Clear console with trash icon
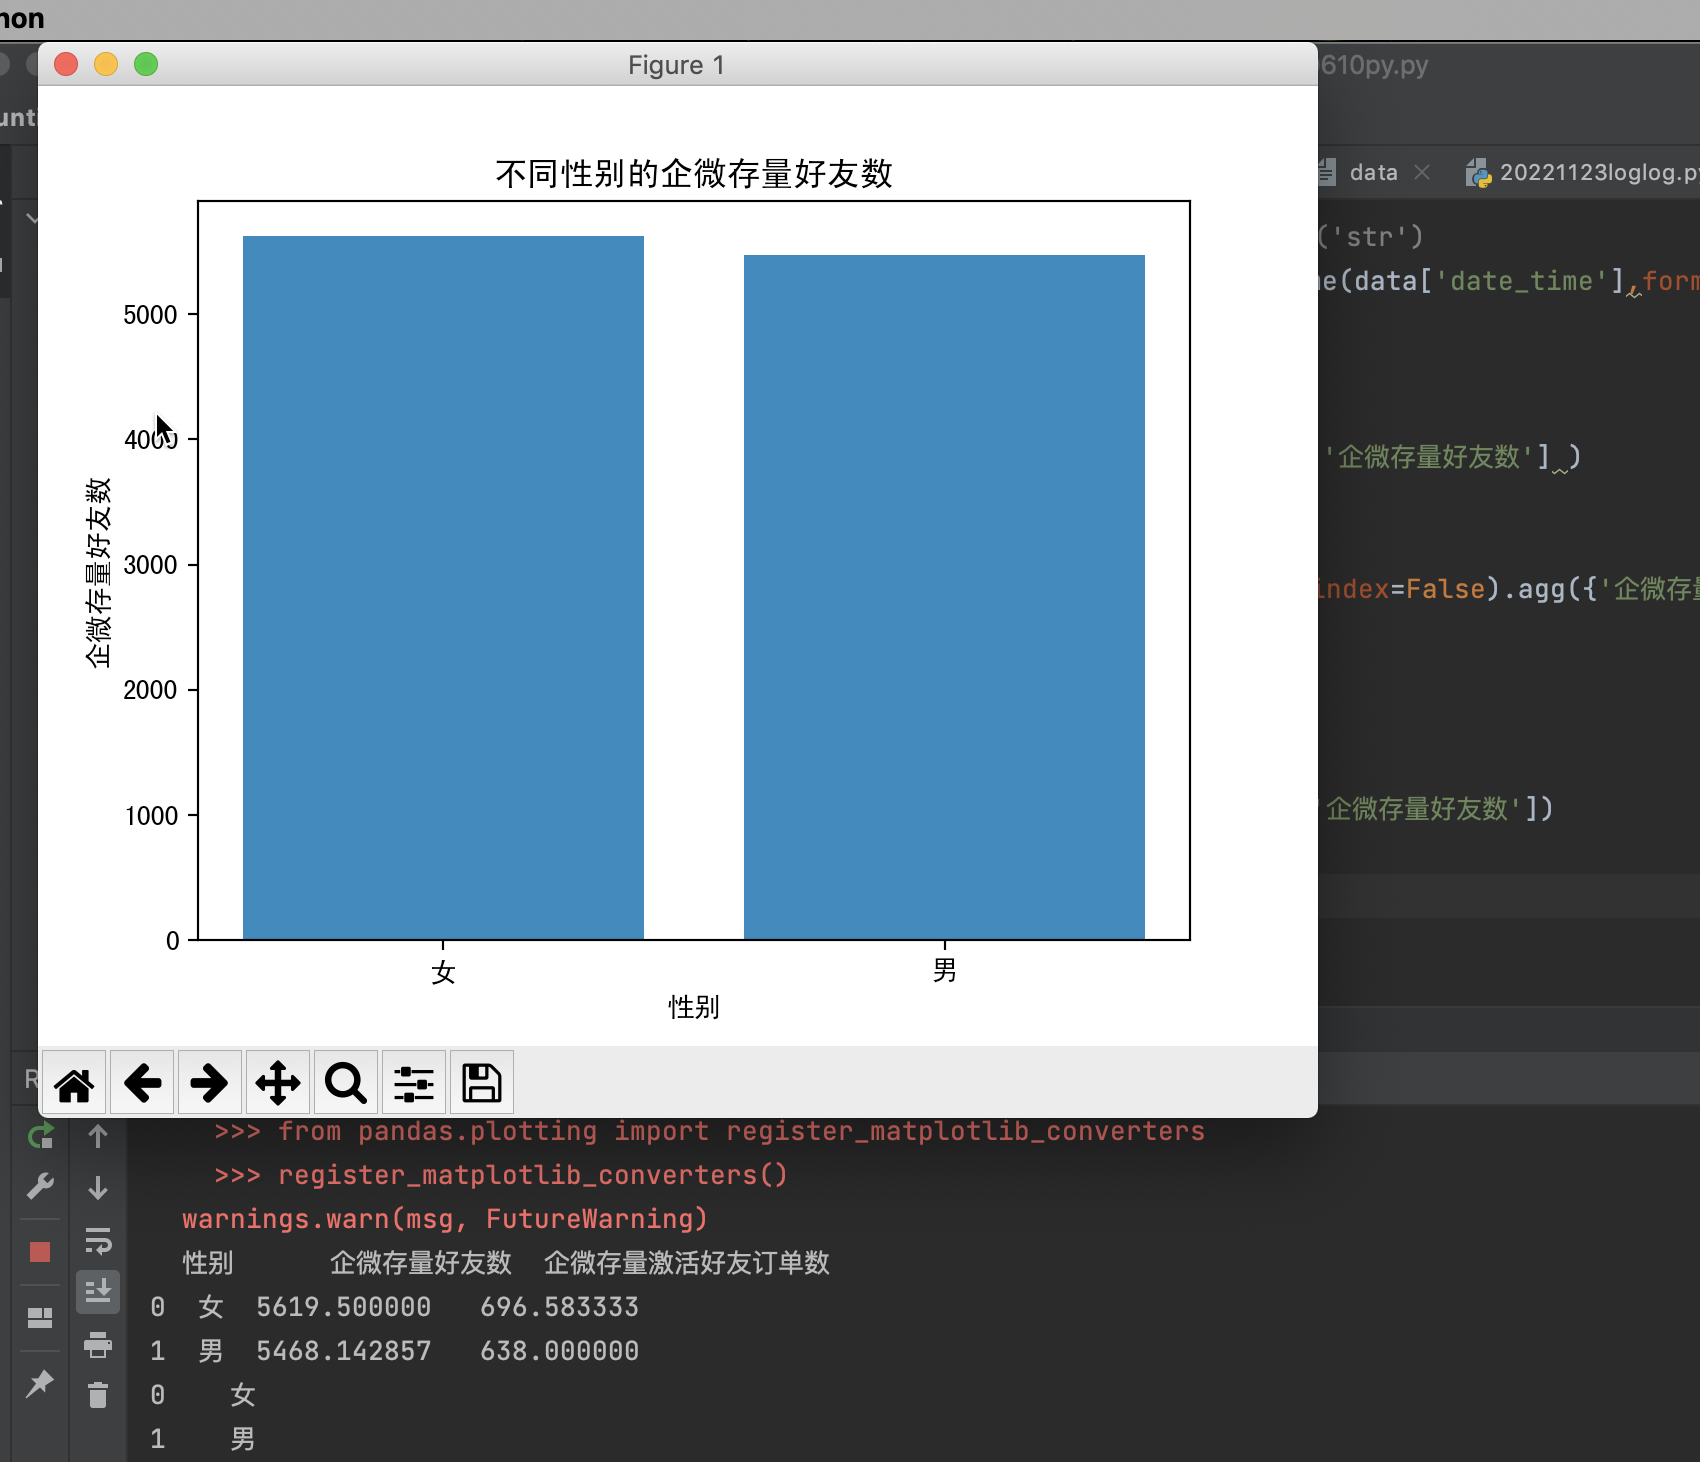The width and height of the screenshot is (1700, 1462). pyautogui.click(x=98, y=1394)
